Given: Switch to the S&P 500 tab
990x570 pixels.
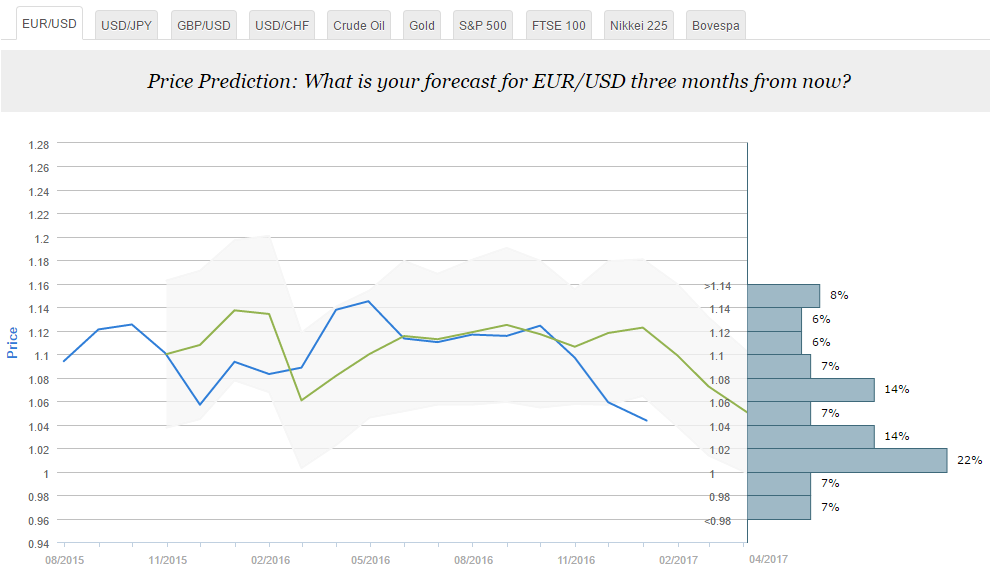Looking at the screenshot, I should [x=482, y=25].
